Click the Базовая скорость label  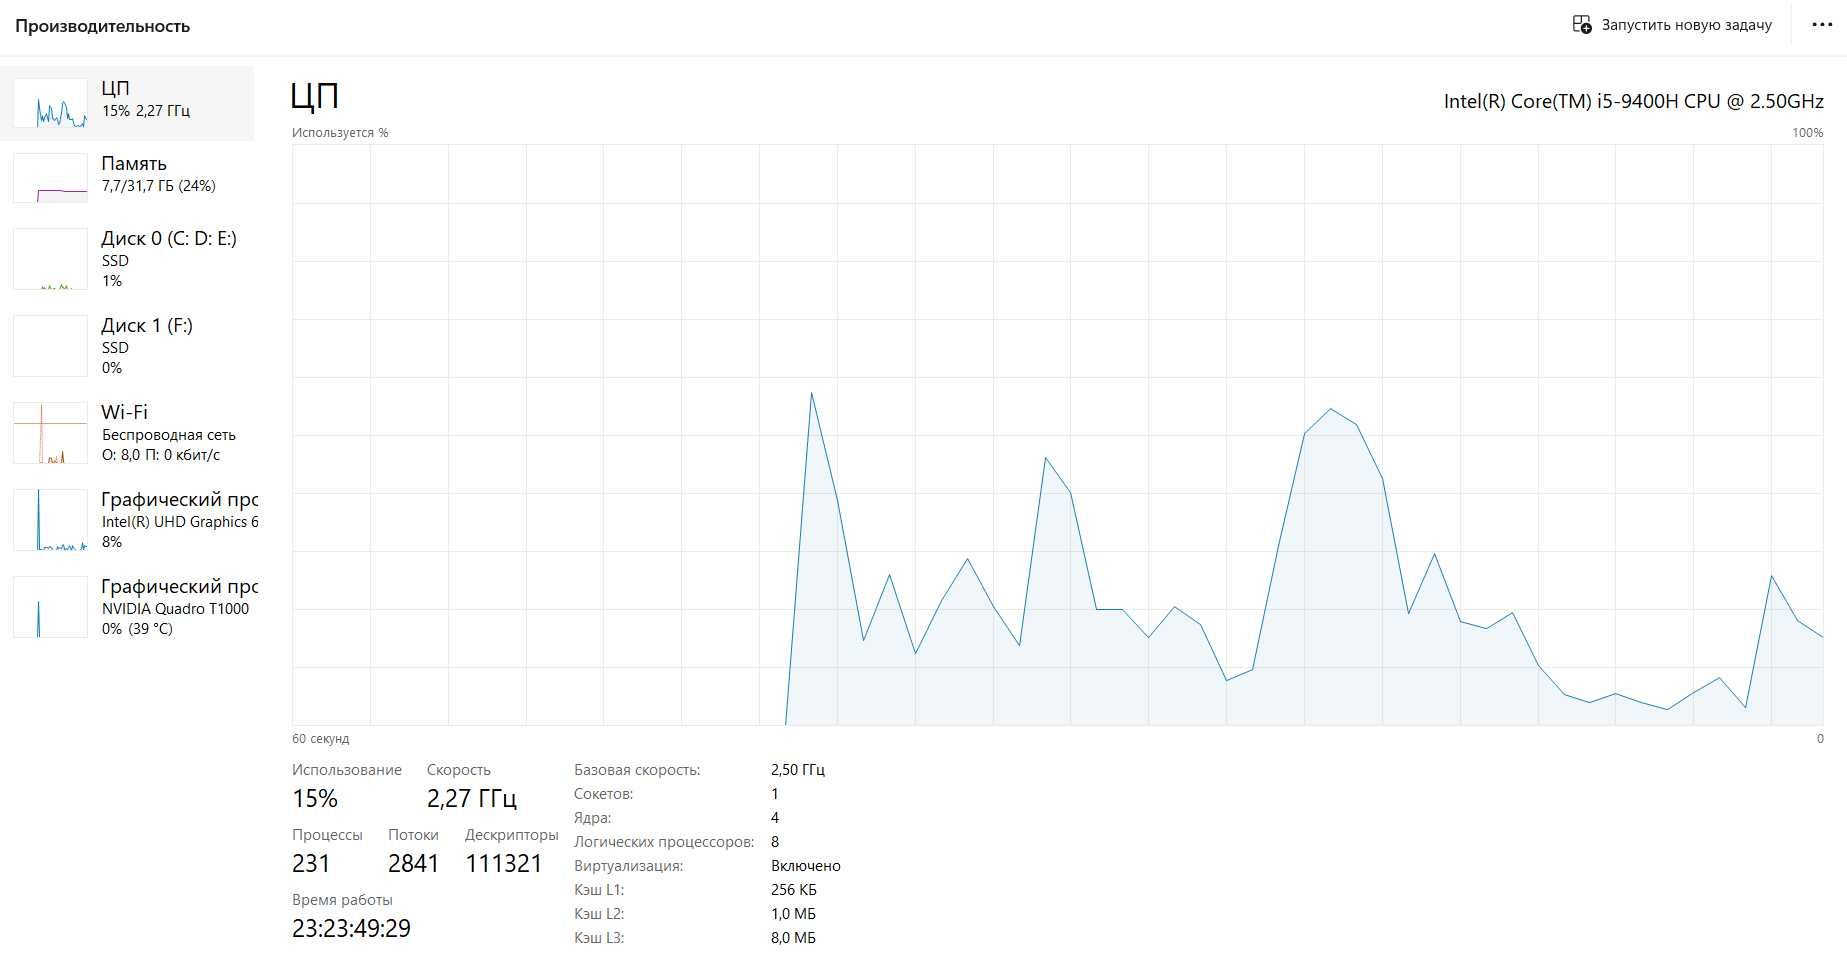click(x=637, y=770)
